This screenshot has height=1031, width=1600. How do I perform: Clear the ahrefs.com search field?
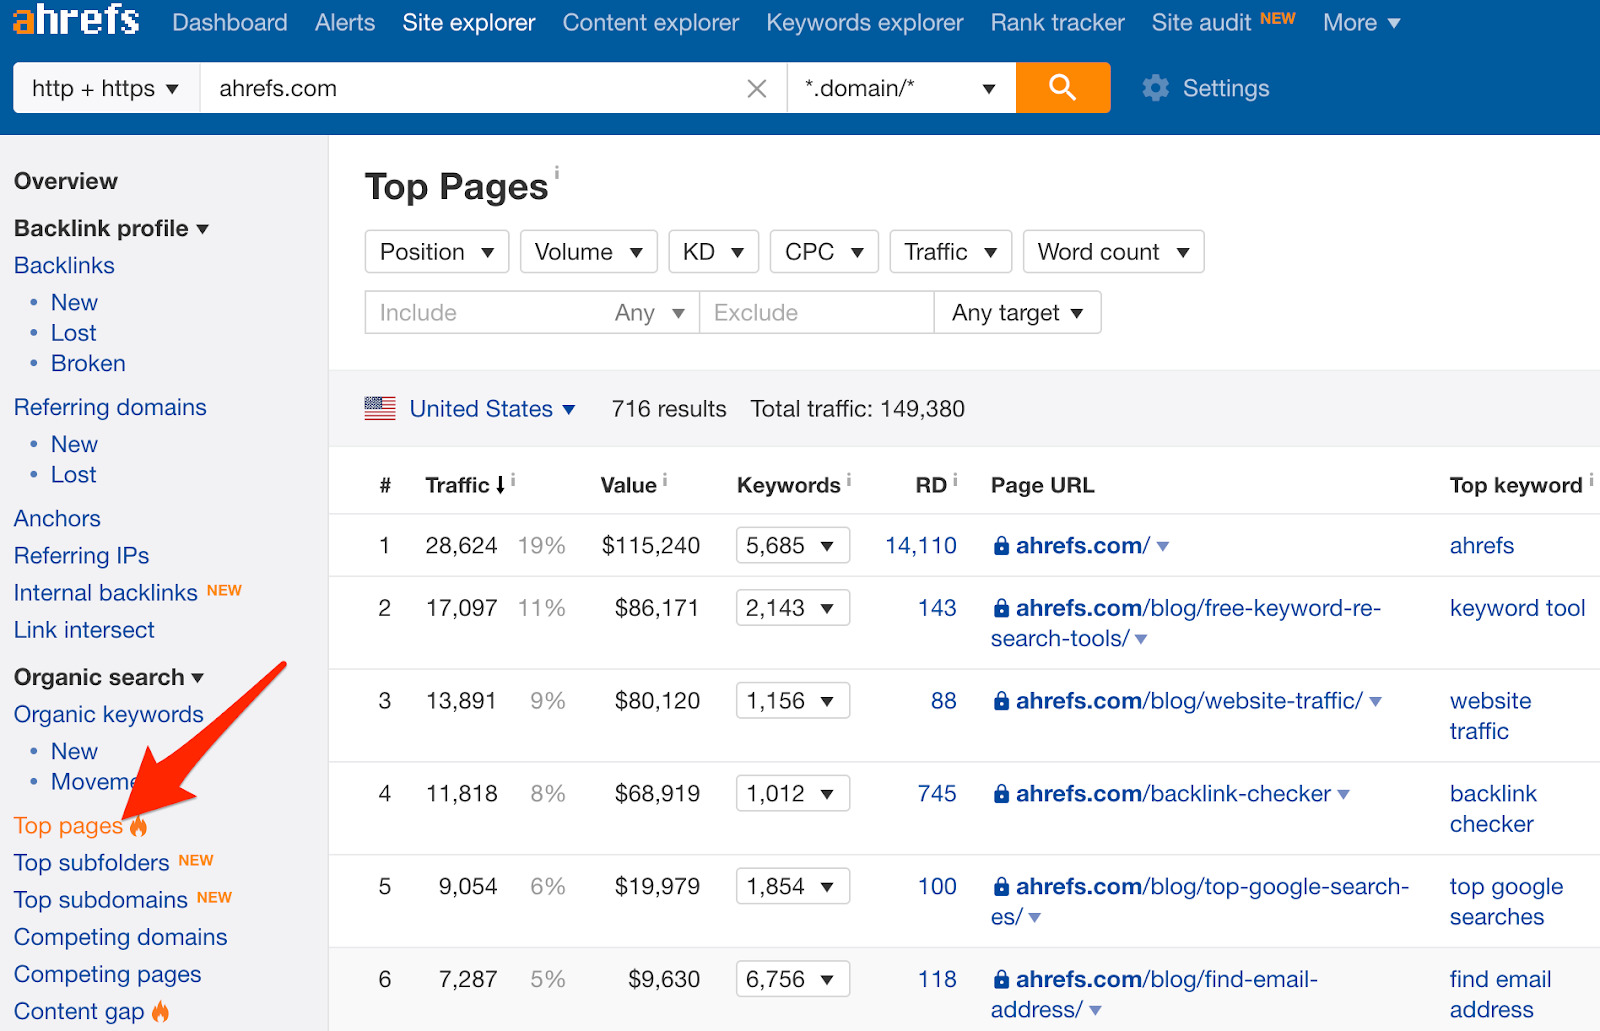[x=757, y=89]
